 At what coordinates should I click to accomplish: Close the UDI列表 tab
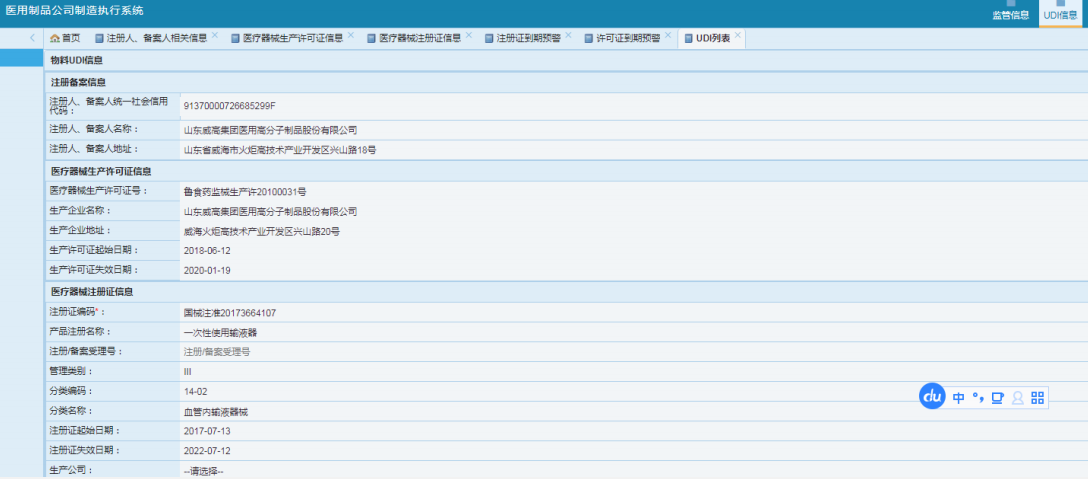738,36
